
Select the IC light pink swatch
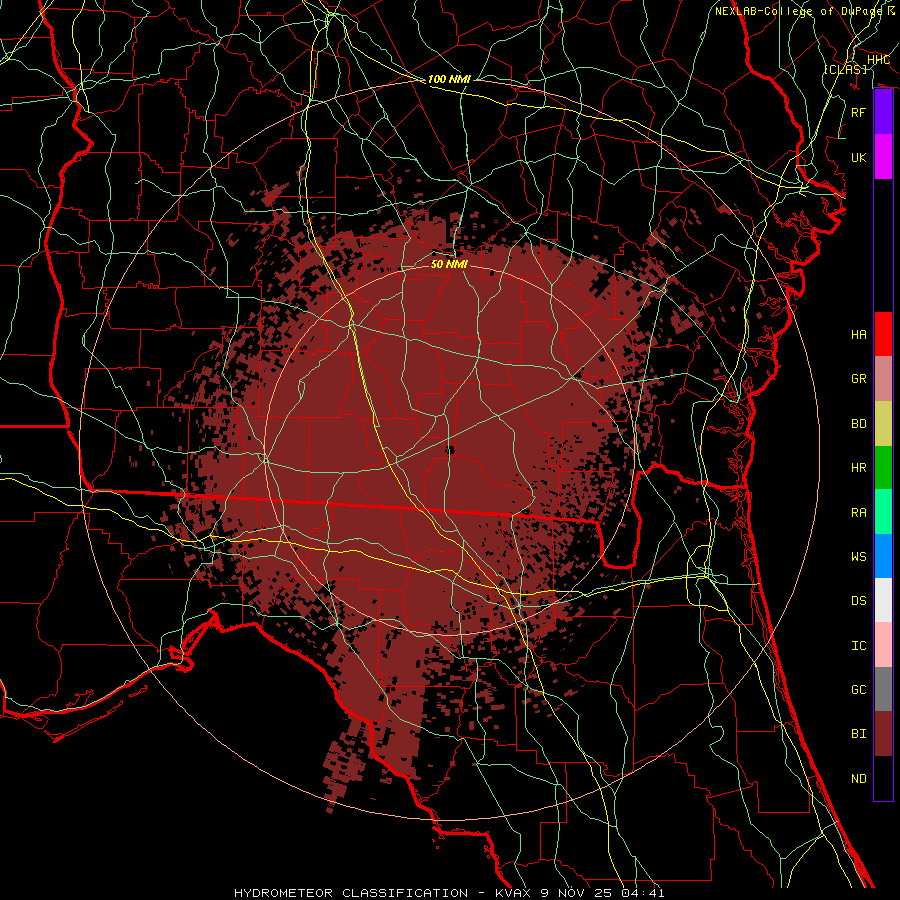click(x=883, y=645)
